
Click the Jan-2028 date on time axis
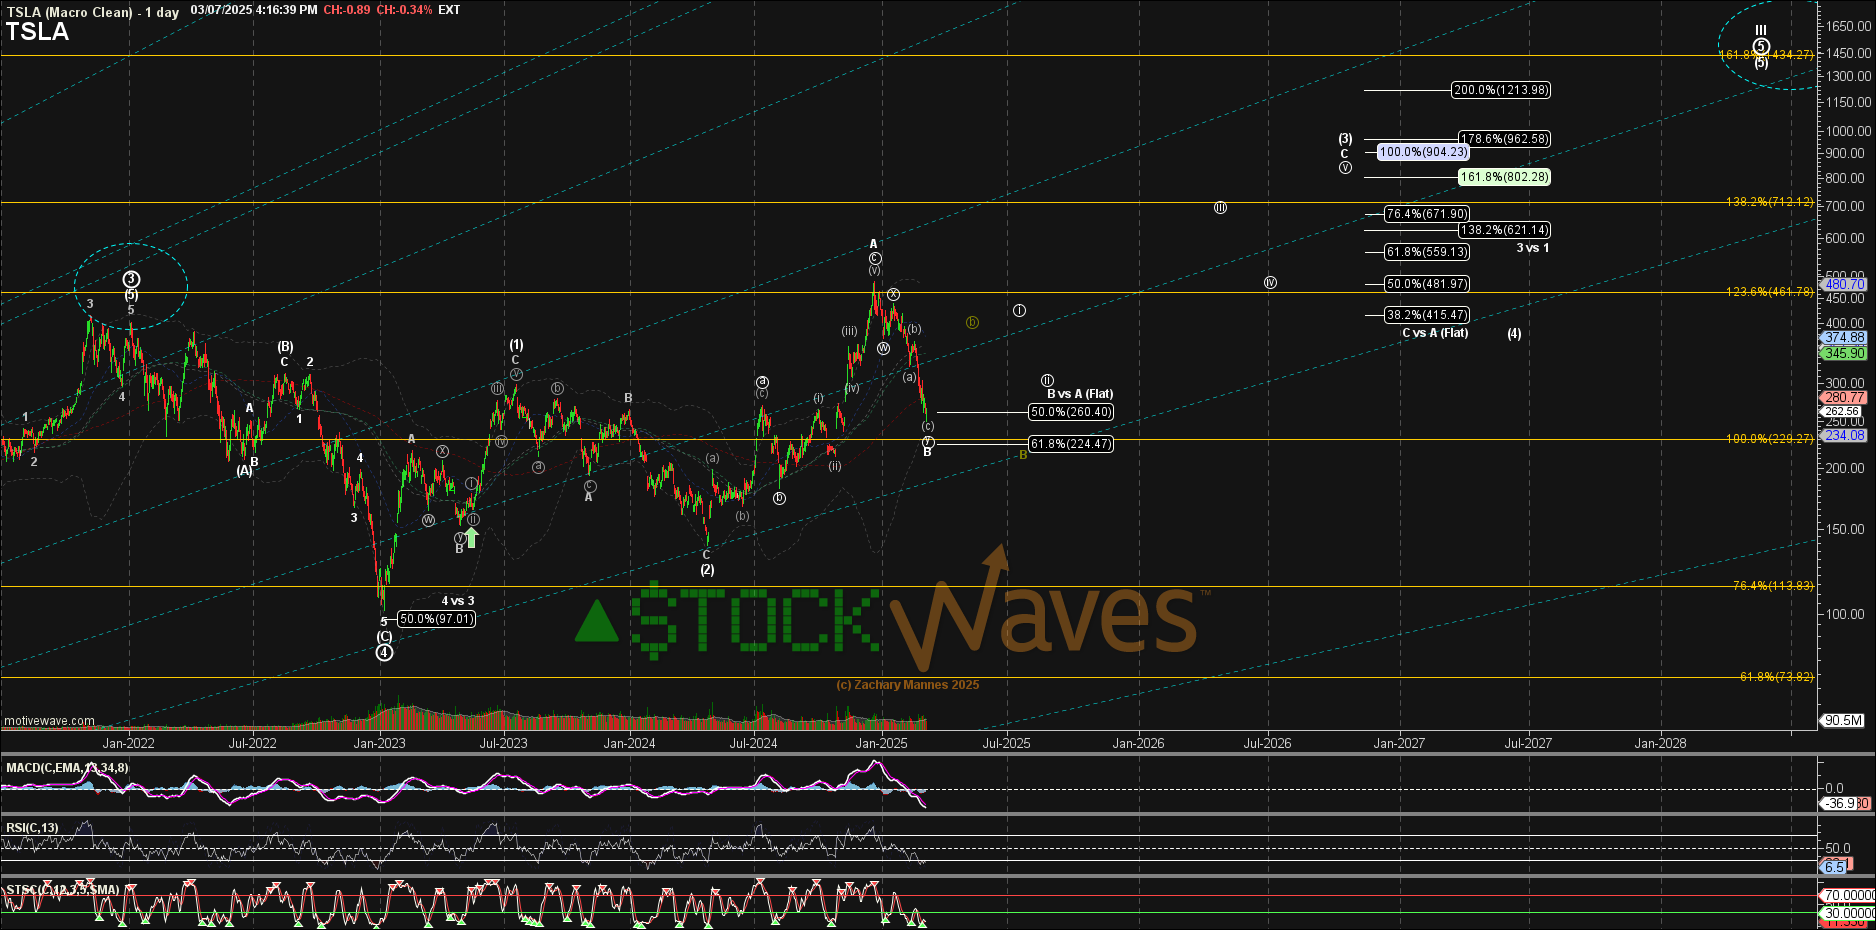(x=1660, y=743)
